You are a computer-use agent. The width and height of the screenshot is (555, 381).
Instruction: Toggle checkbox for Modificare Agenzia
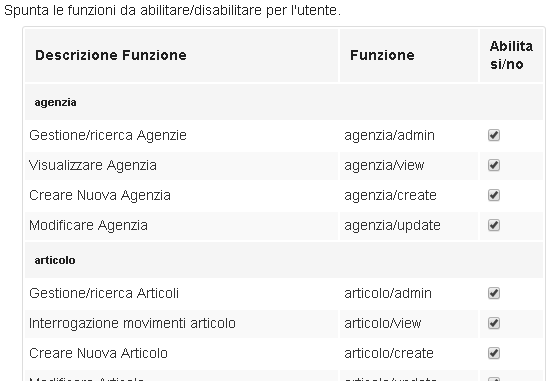click(x=494, y=225)
